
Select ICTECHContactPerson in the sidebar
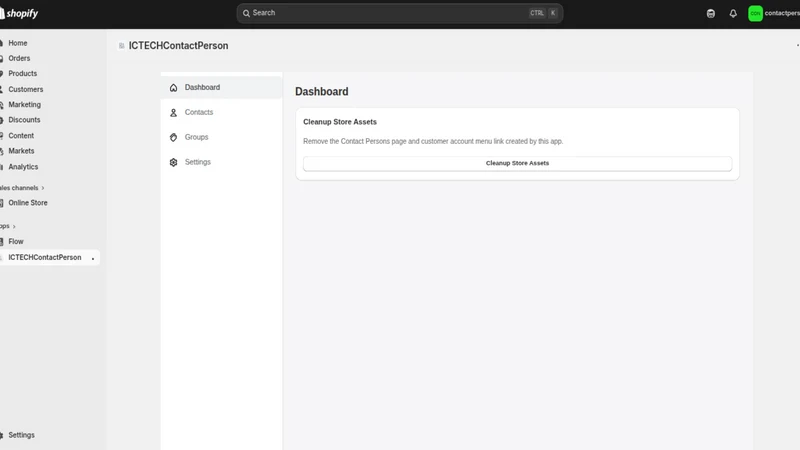pos(44,257)
